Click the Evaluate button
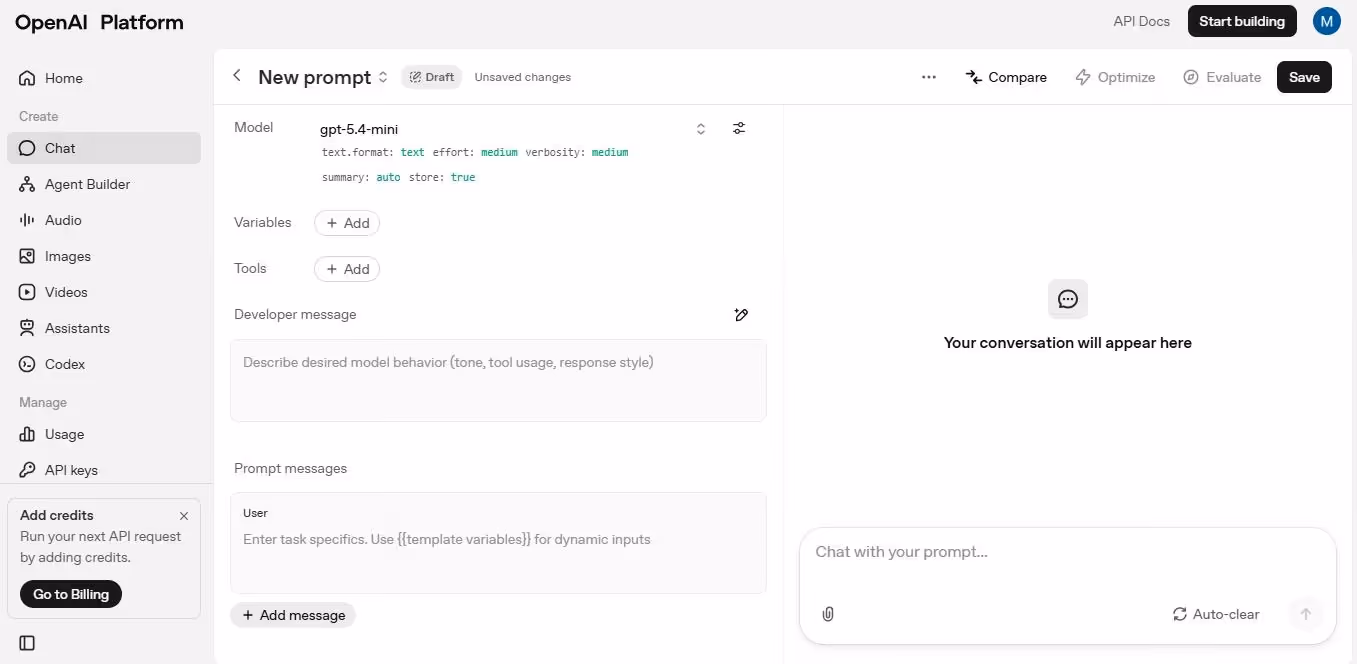Viewport: 1357px width, 664px height. click(x=1221, y=77)
